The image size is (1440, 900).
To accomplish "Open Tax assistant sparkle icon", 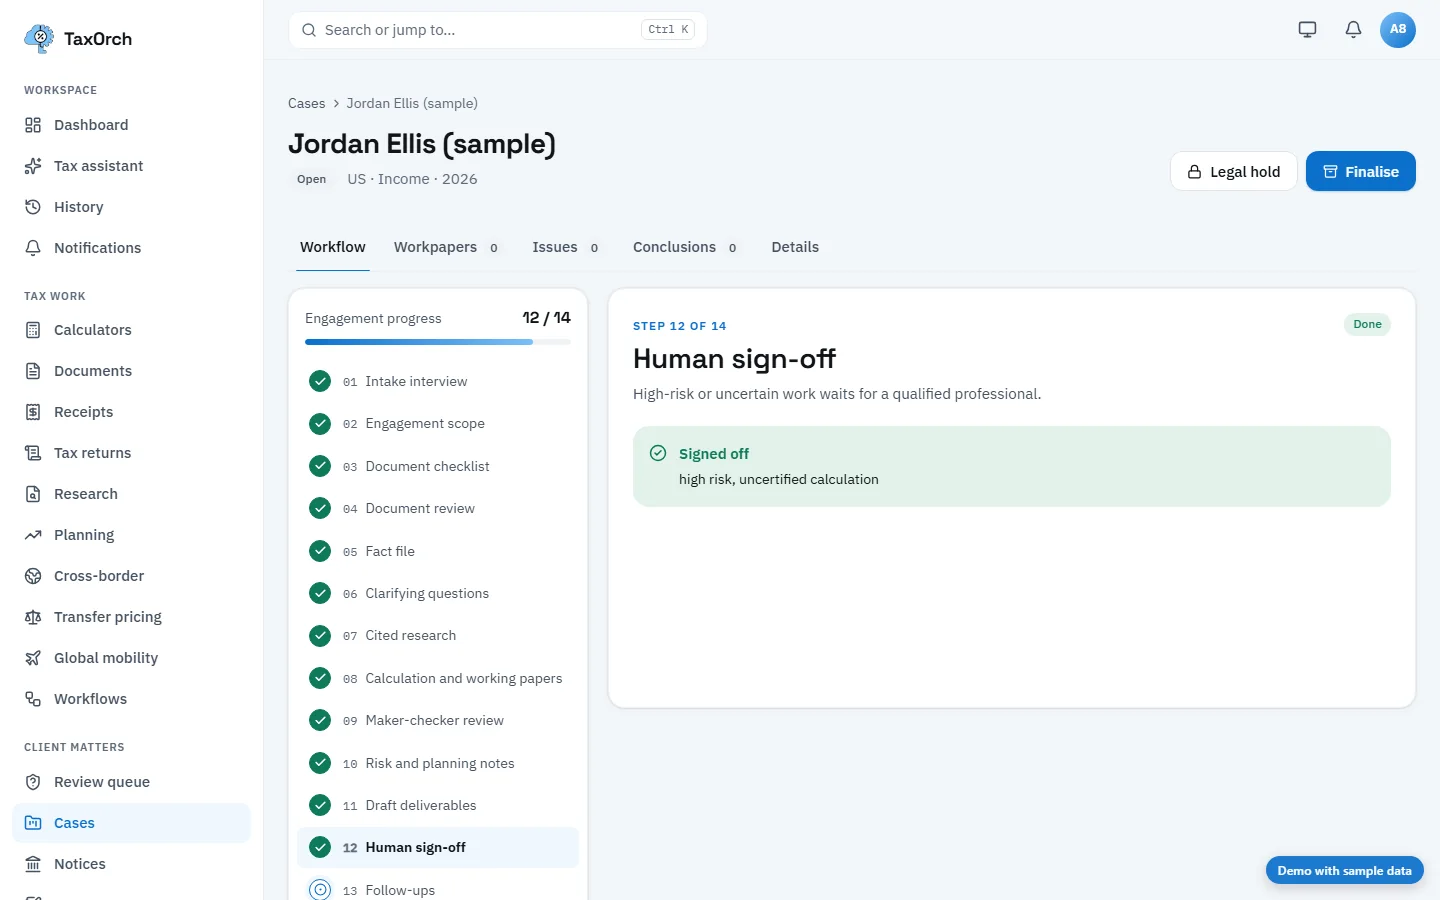I will pos(33,166).
